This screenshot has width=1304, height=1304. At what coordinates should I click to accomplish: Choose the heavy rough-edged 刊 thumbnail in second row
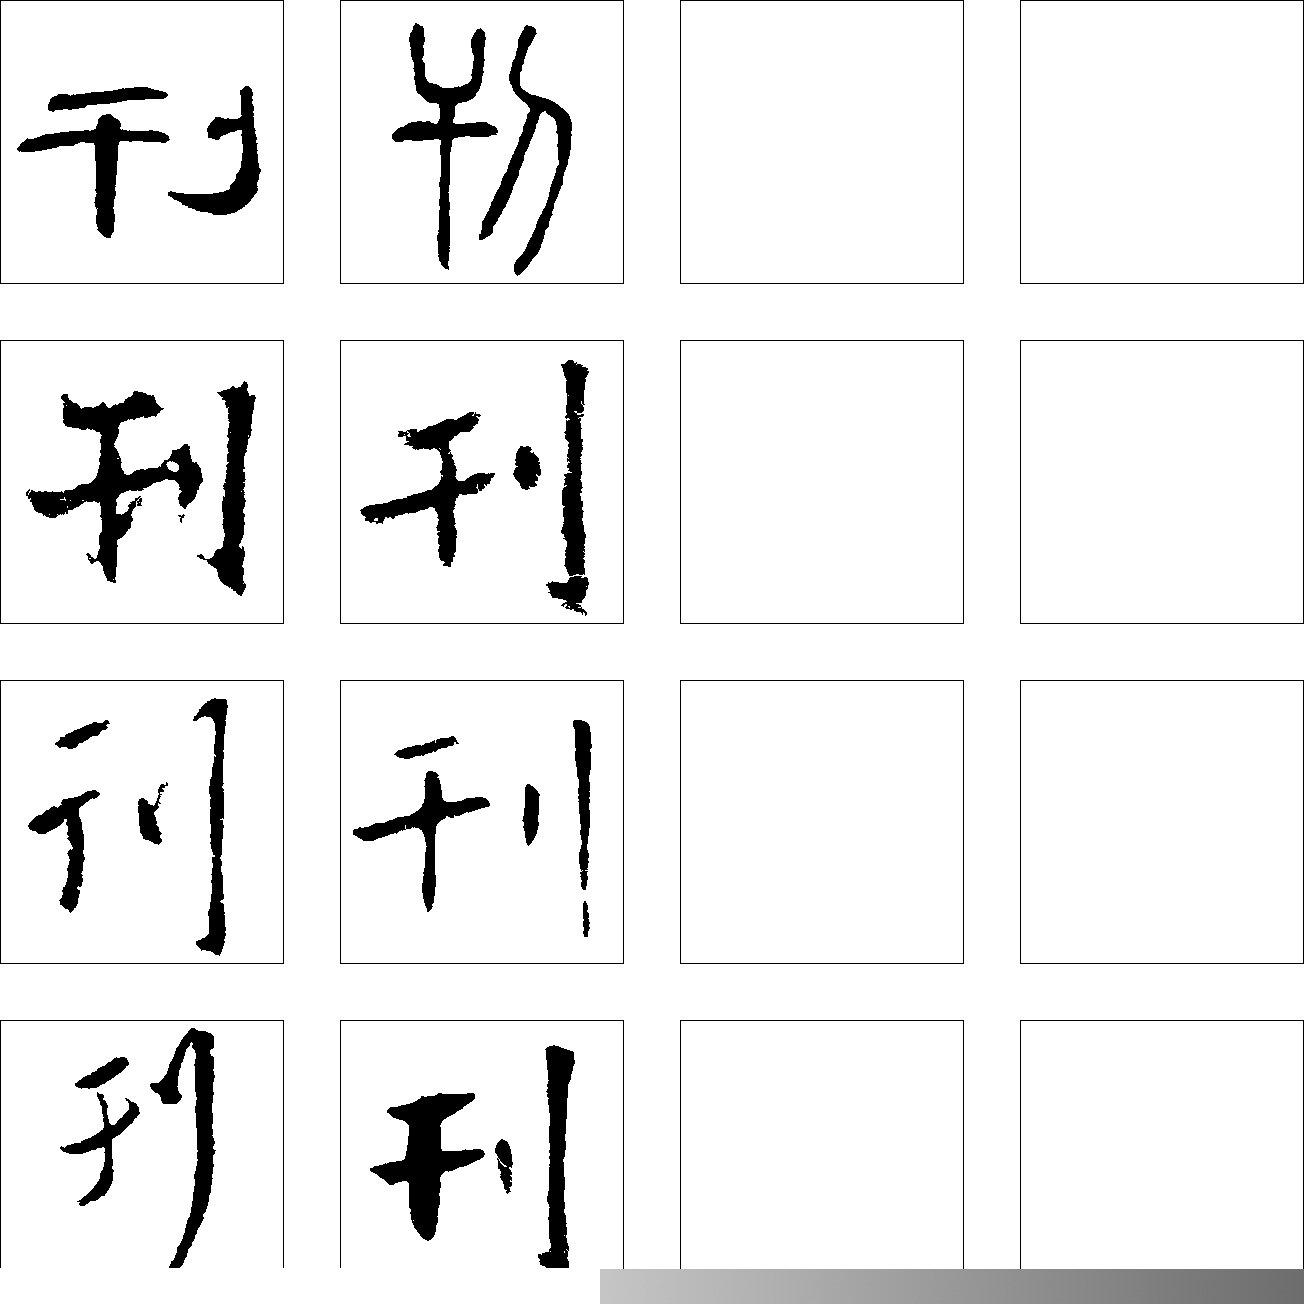[x=142, y=482]
